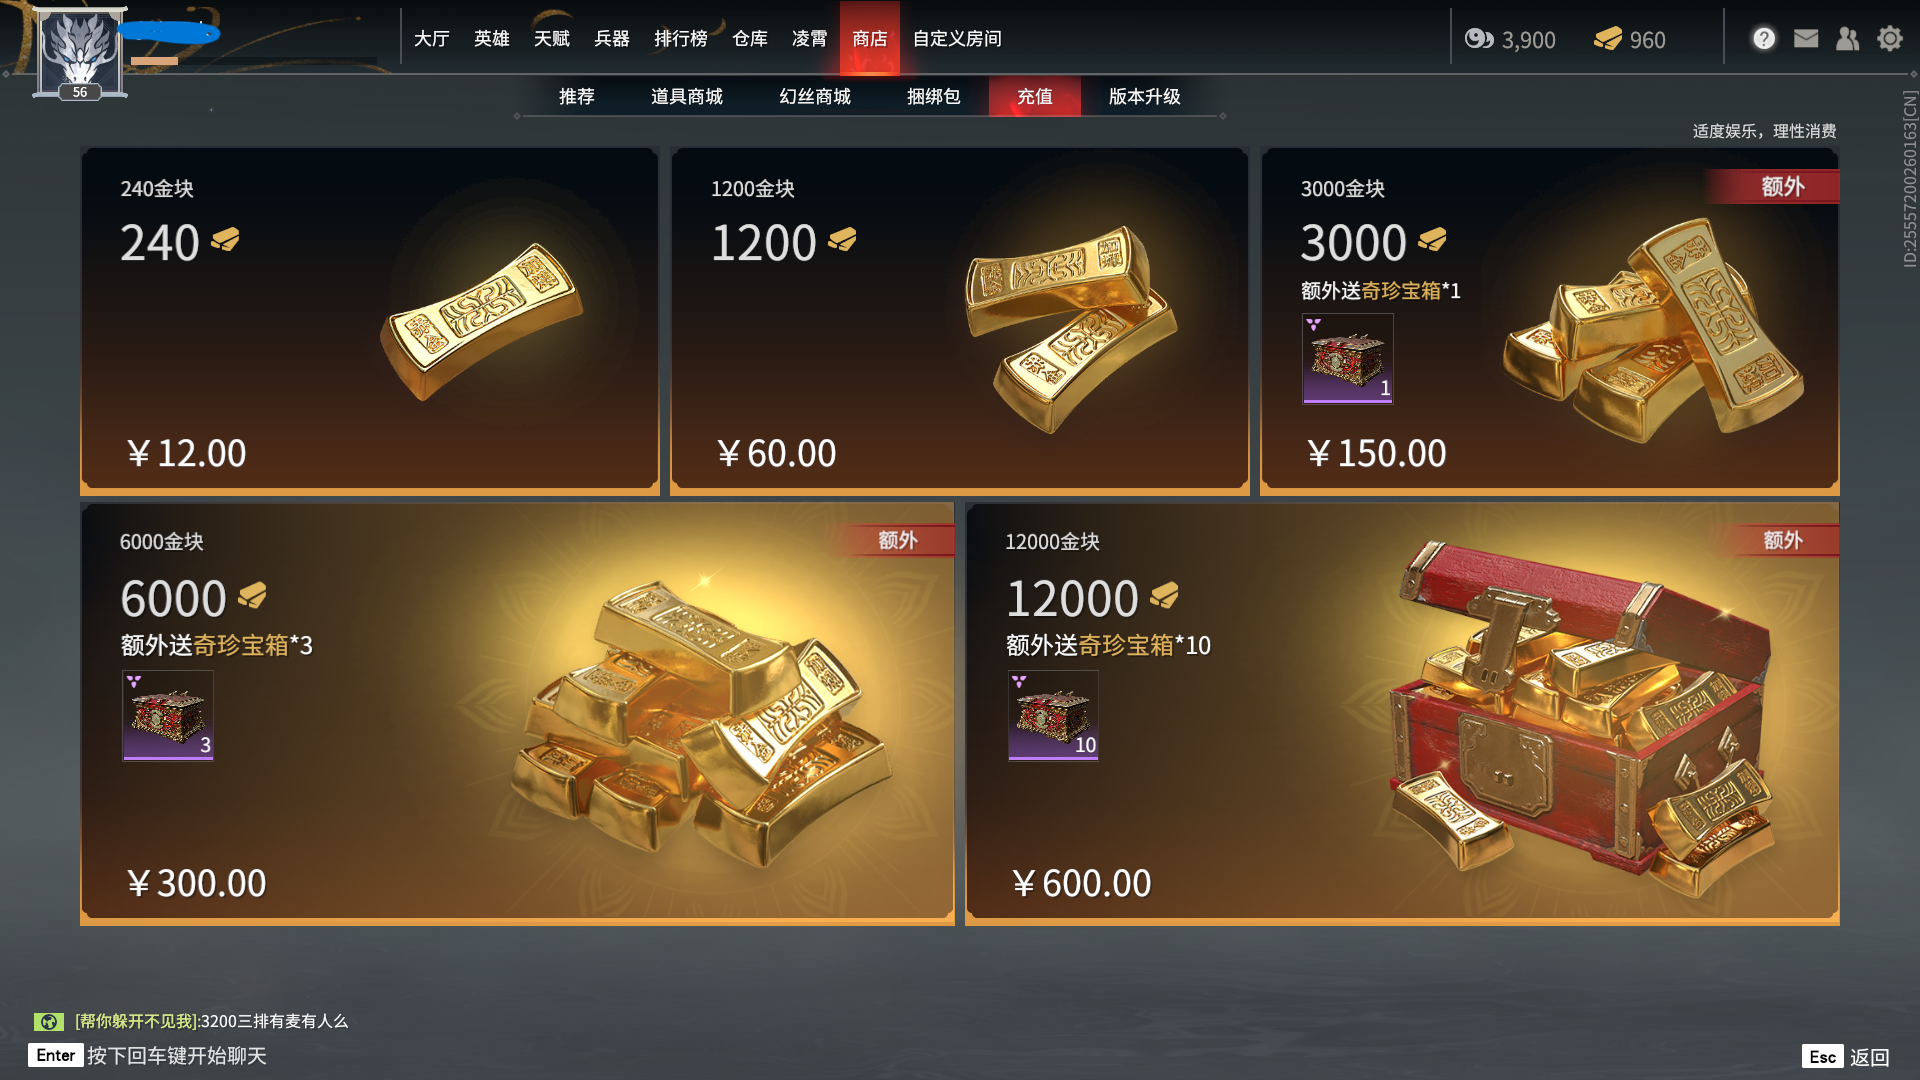
Task: Switch to the 道具商城 sub-tab
Action: click(x=687, y=96)
